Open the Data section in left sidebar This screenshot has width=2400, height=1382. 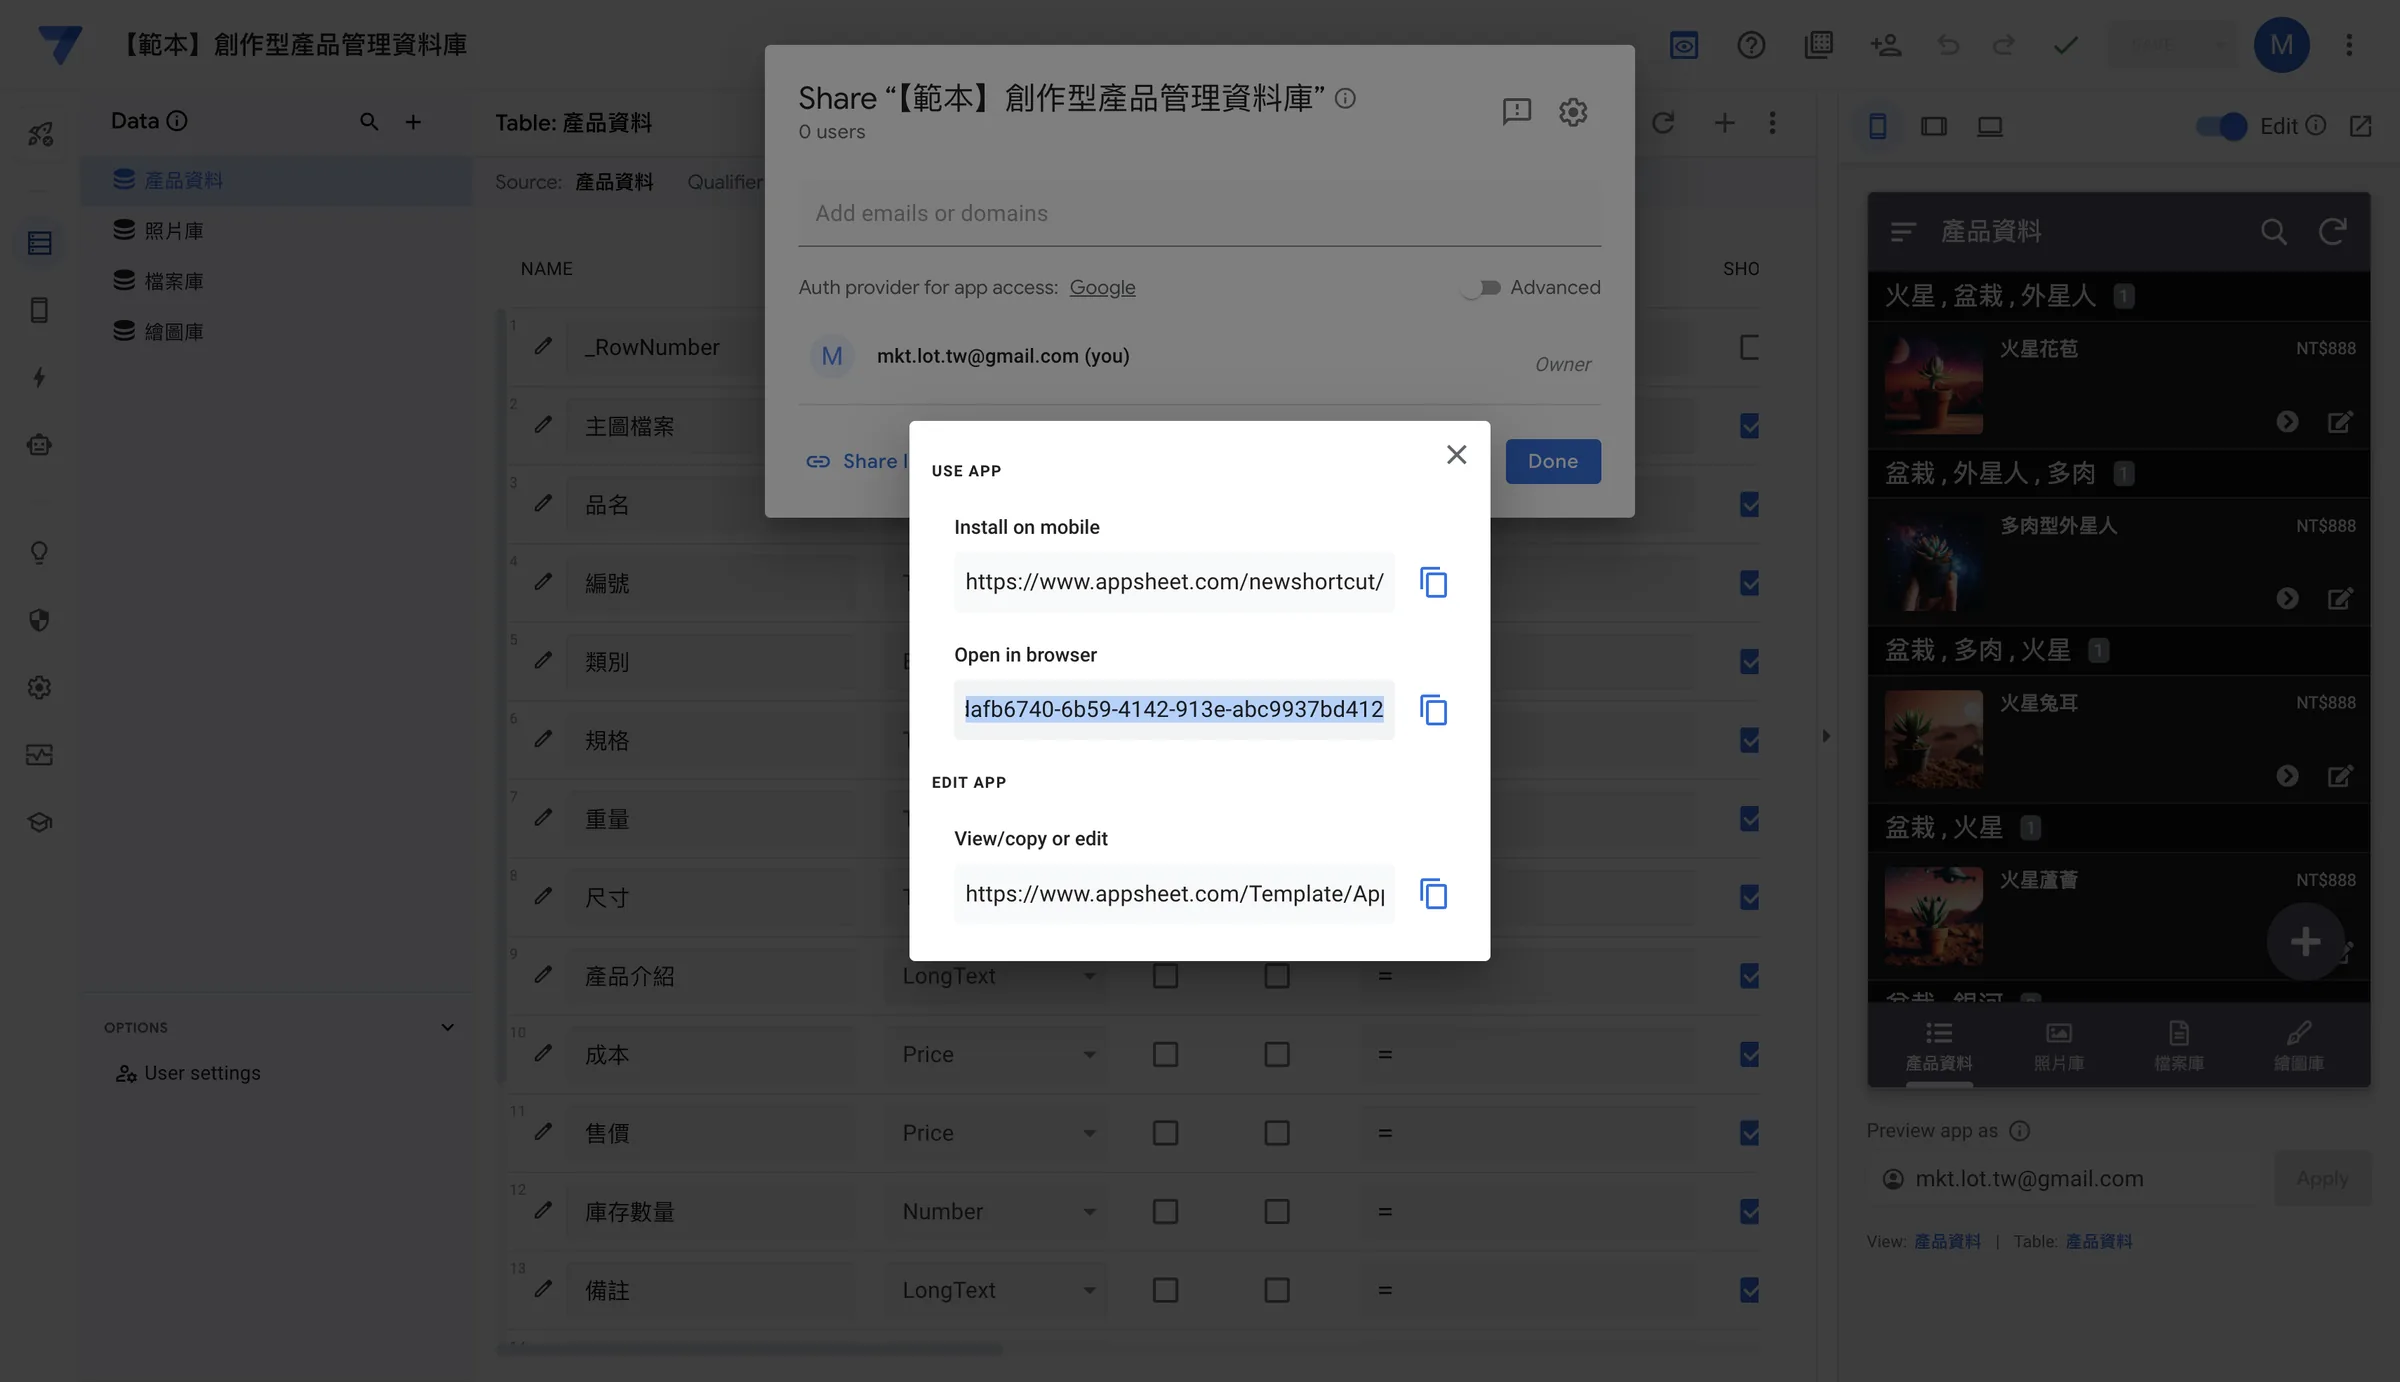coord(39,243)
